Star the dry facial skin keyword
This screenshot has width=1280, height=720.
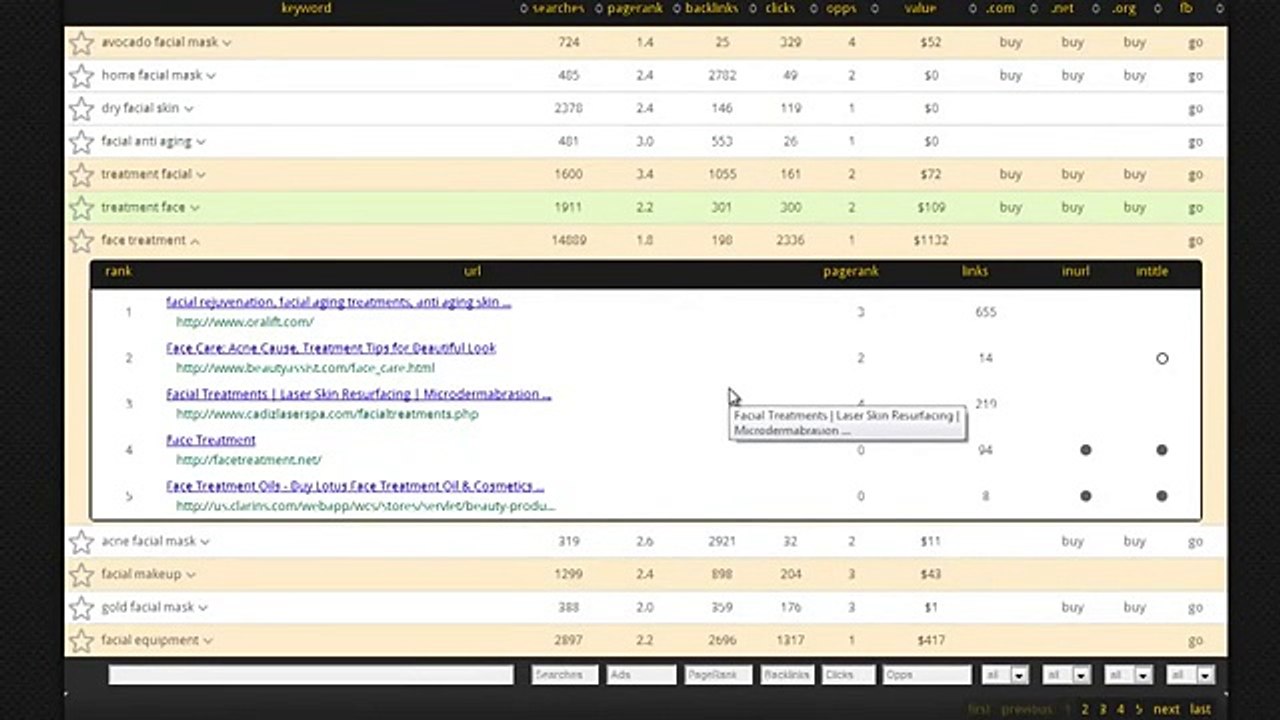click(x=81, y=109)
